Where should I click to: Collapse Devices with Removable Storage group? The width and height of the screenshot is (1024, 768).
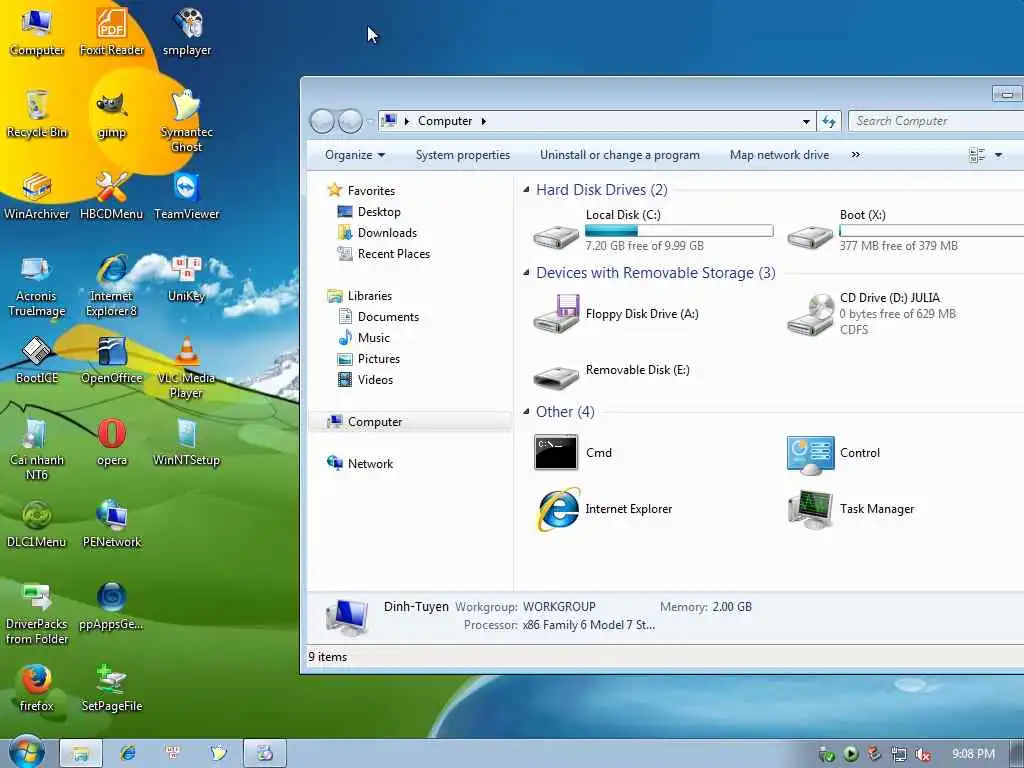click(x=526, y=272)
